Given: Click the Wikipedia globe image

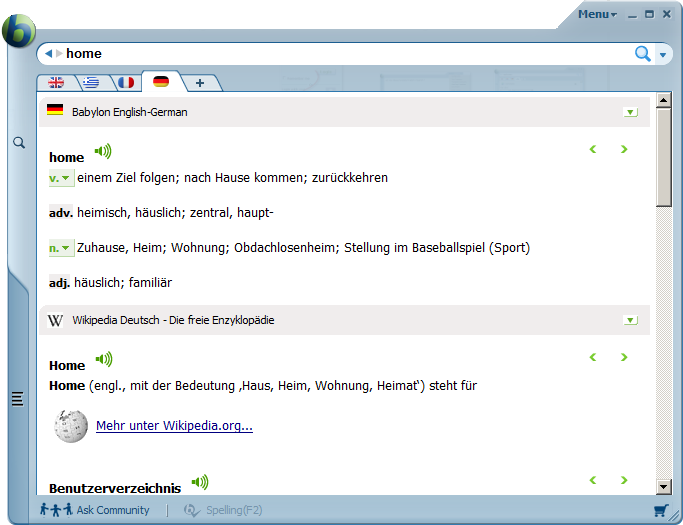Looking at the screenshot, I should [71, 426].
